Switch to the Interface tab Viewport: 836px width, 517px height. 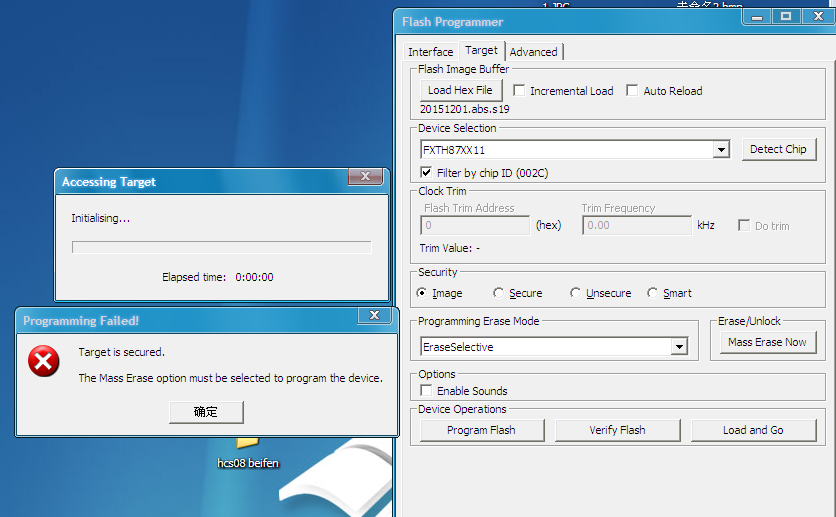(x=430, y=52)
